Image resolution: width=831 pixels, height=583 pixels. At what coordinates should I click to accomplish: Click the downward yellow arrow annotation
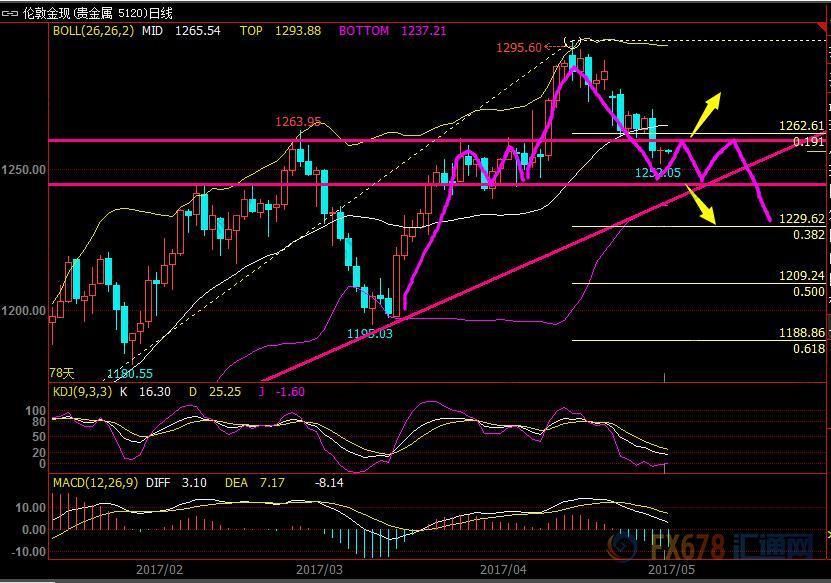point(703,207)
